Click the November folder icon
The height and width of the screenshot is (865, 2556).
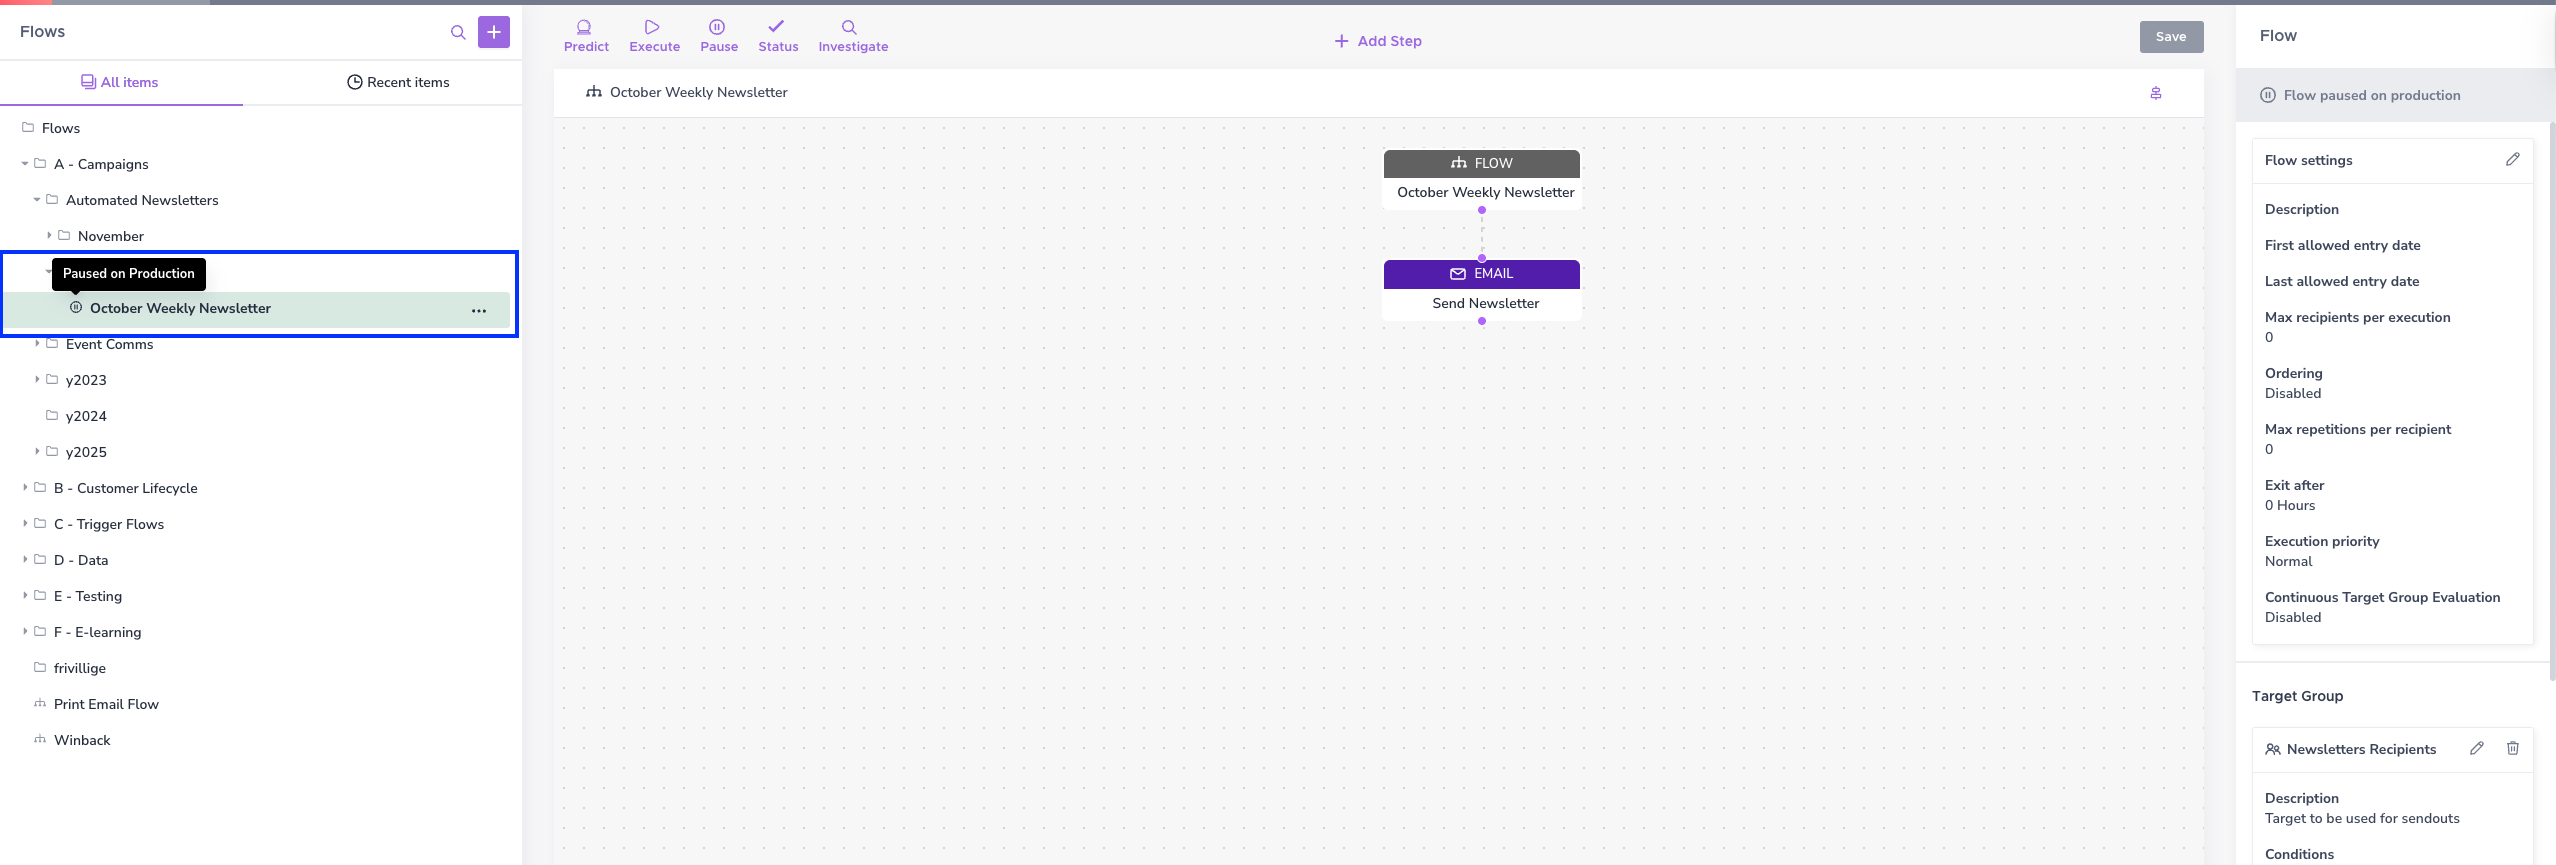tap(64, 236)
